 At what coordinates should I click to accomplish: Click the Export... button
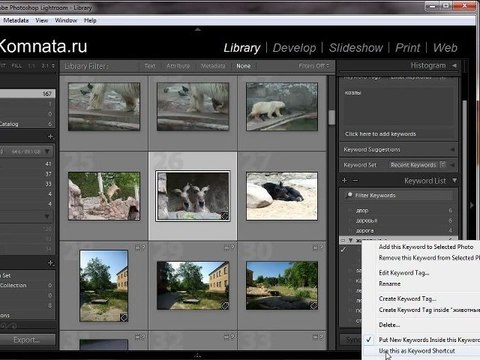(27, 340)
